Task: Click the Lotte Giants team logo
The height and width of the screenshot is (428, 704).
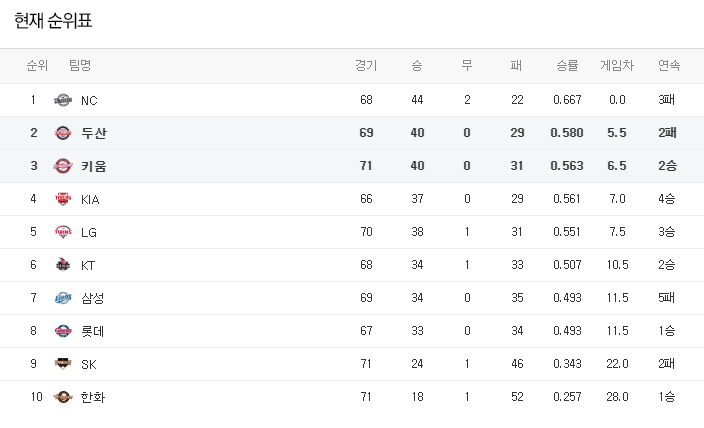Action: tap(63, 331)
